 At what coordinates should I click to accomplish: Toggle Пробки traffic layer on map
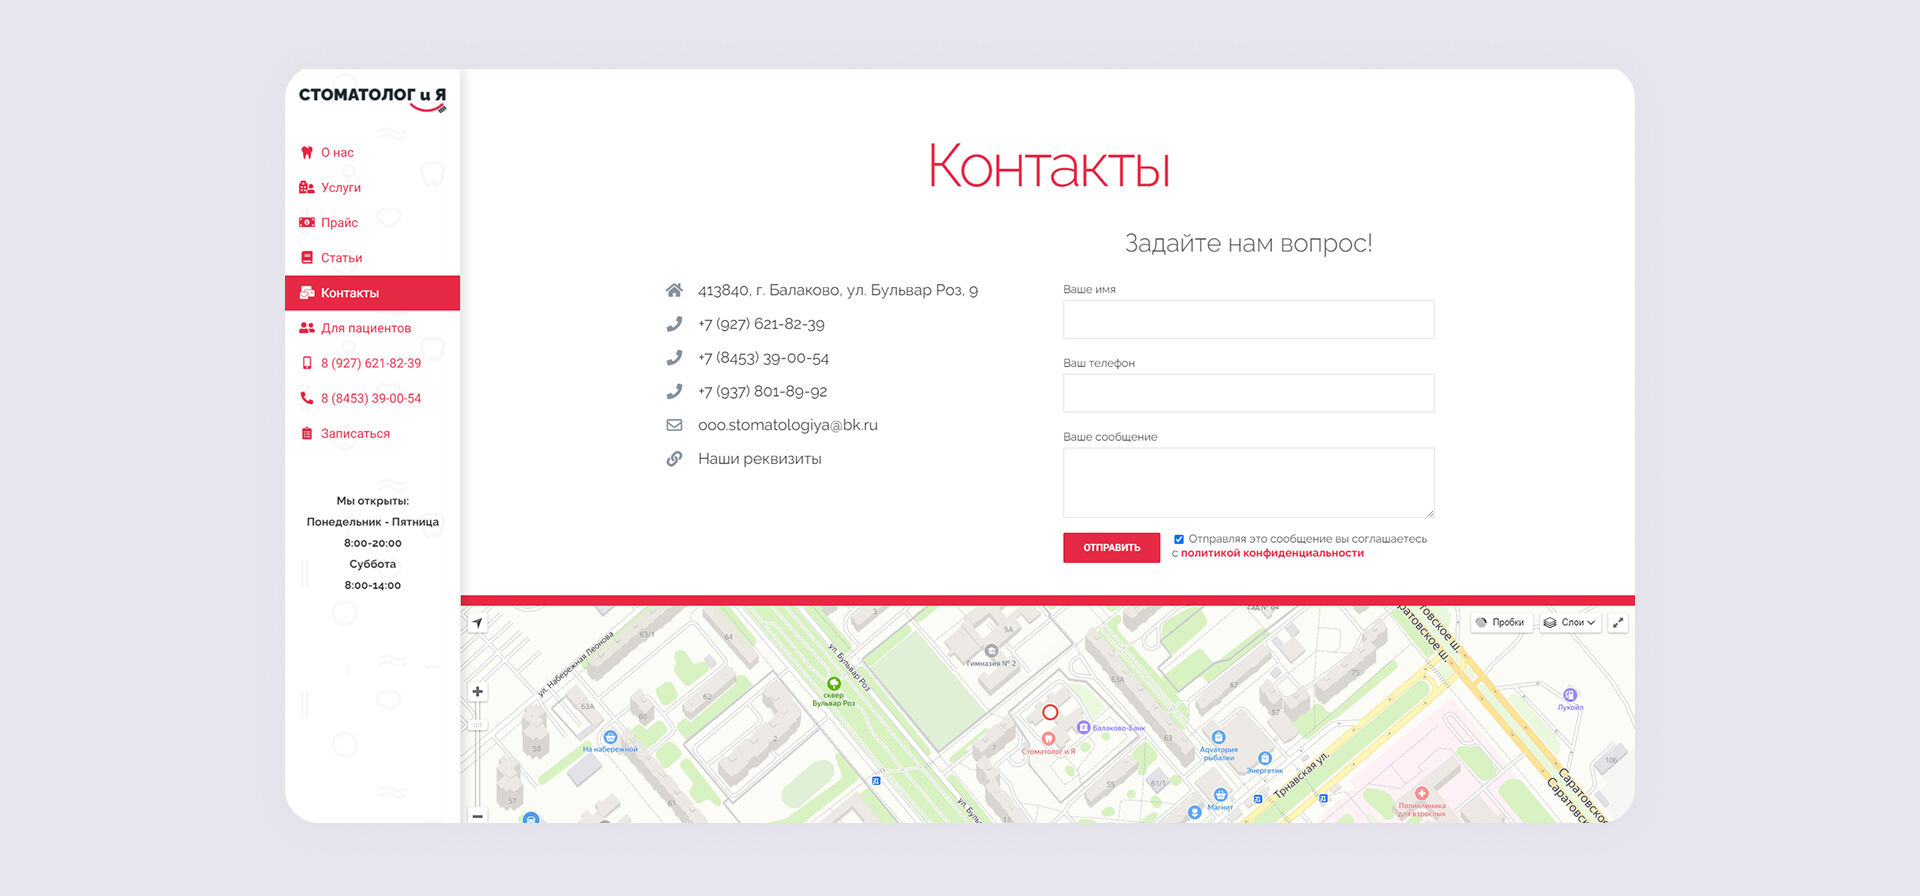1501,623
